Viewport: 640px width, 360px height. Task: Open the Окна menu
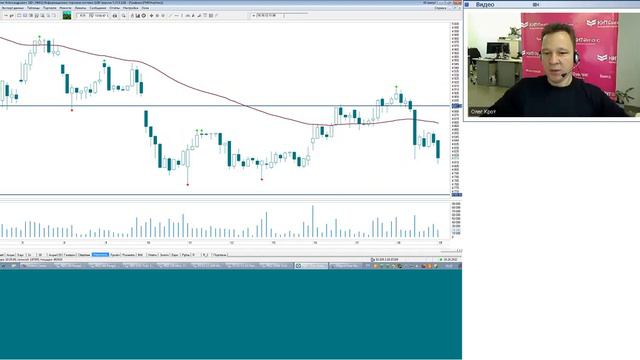tap(145, 8)
